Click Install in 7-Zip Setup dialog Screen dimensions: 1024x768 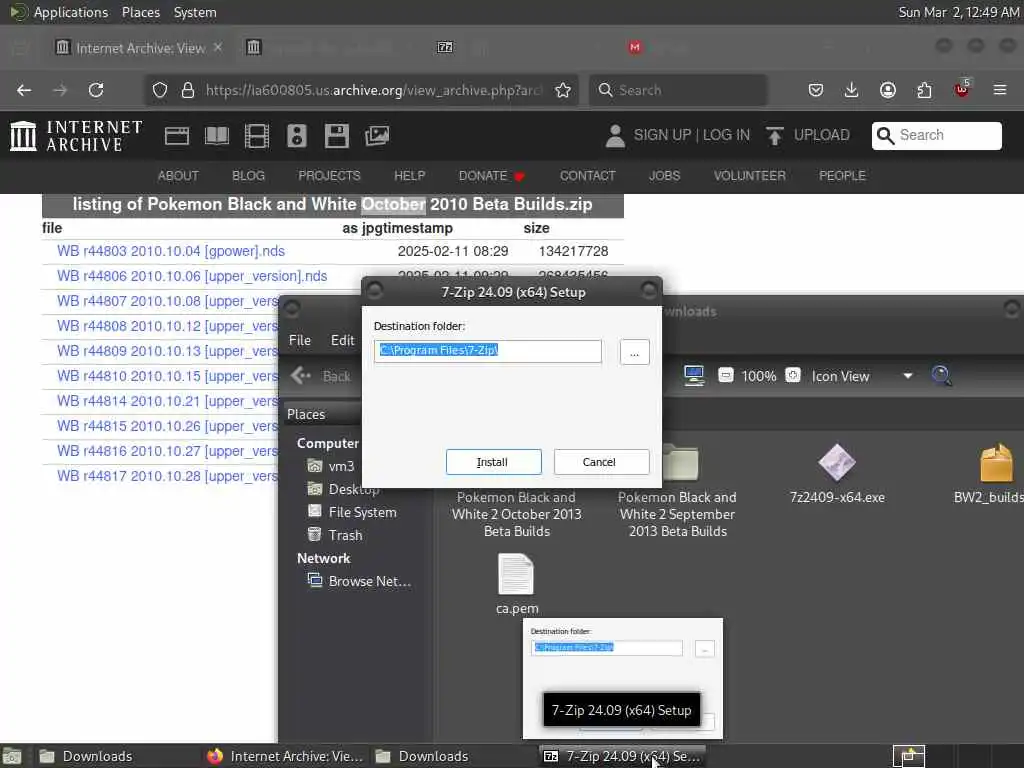493,462
